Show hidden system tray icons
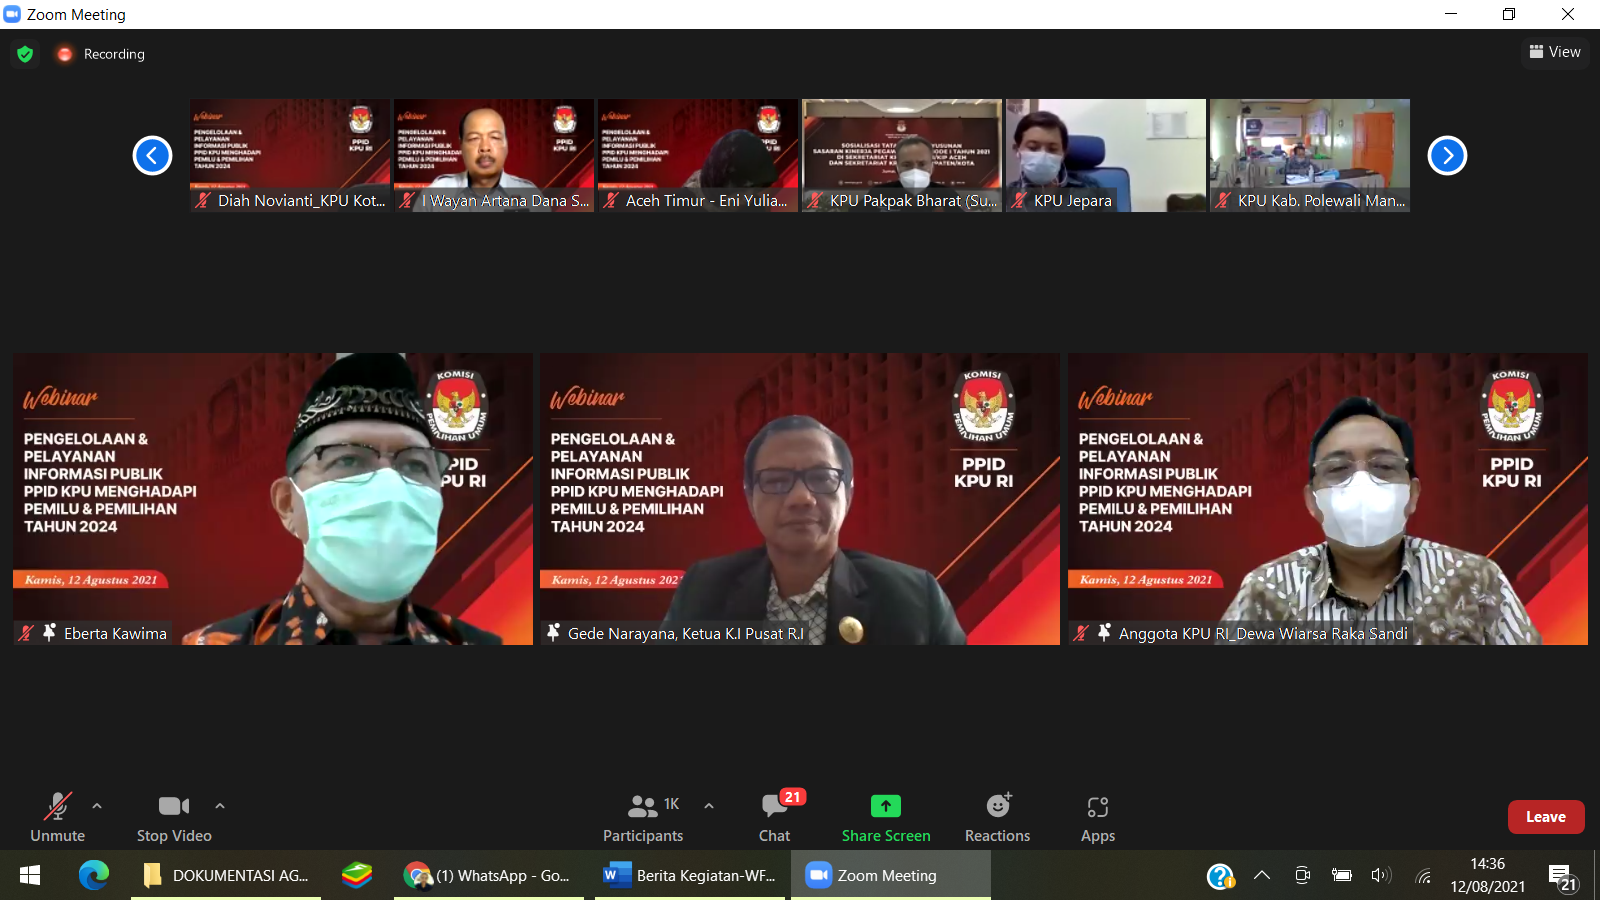 (1262, 876)
